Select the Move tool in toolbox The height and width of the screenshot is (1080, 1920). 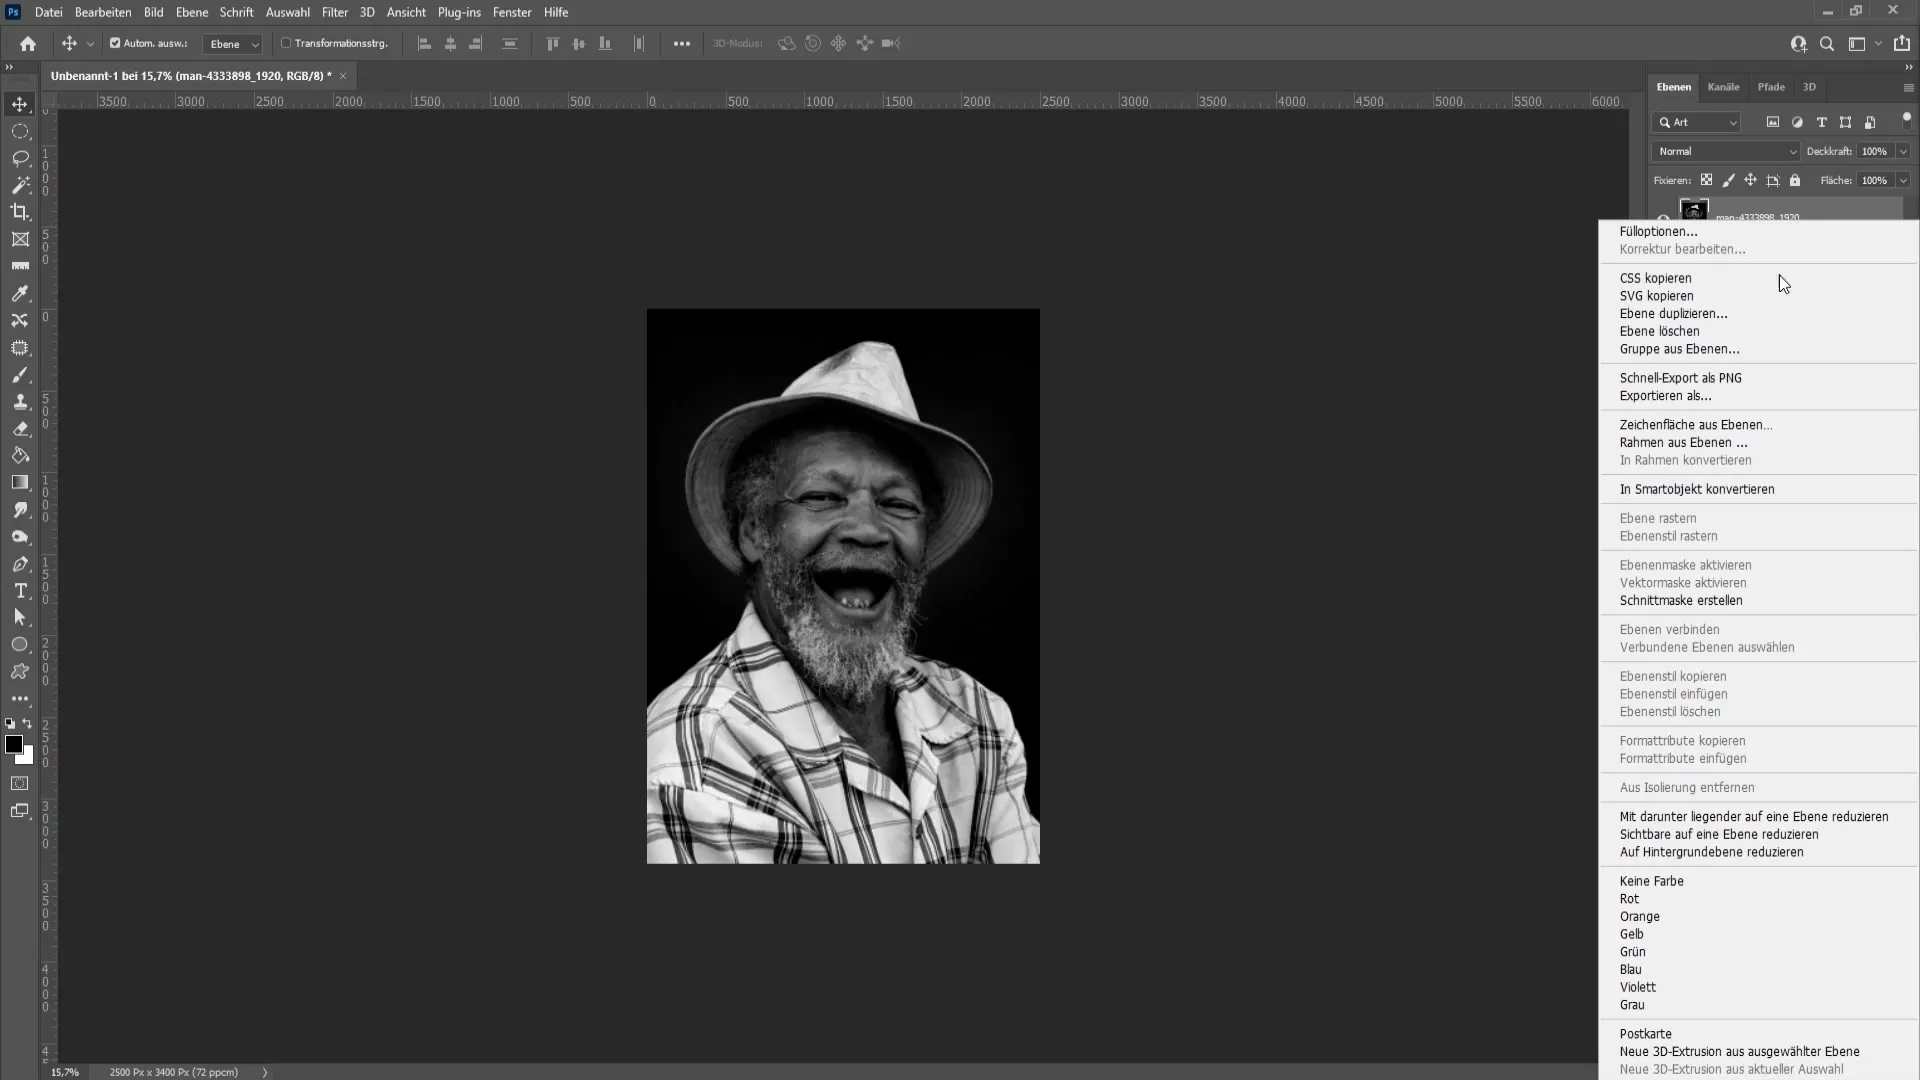tap(20, 104)
